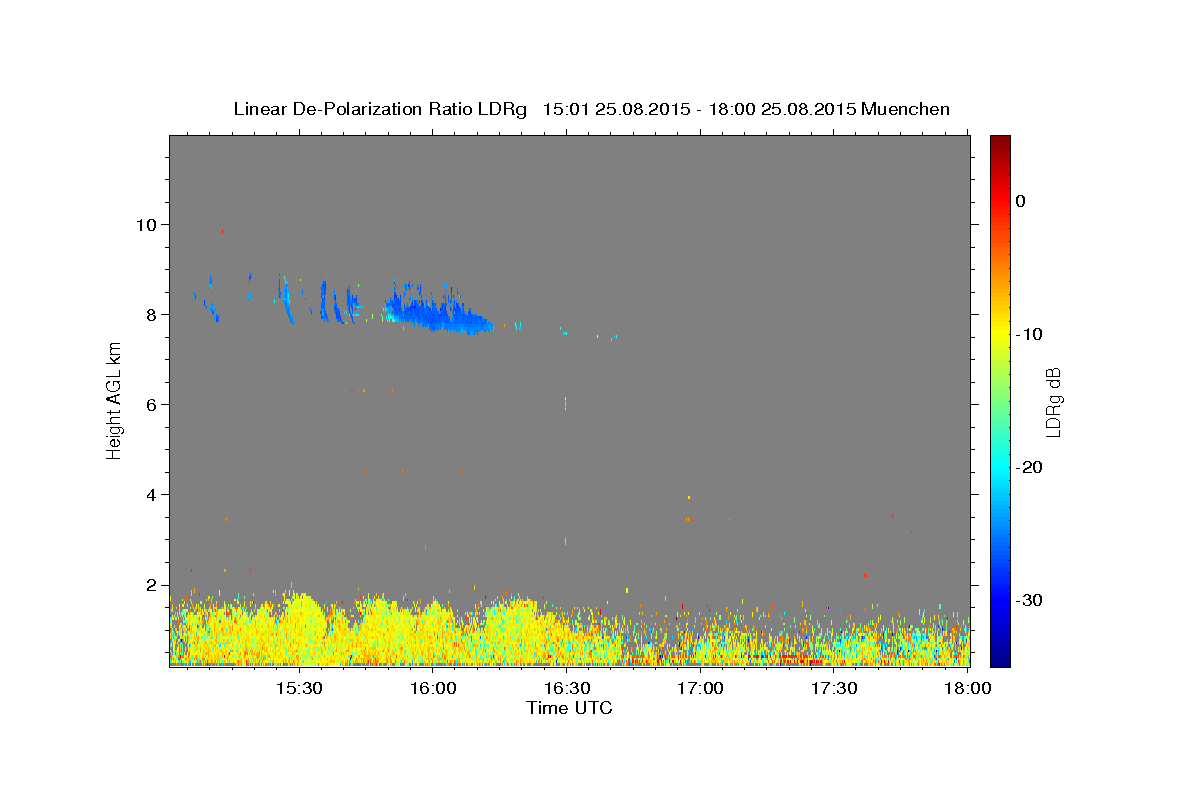1200x800 pixels.
Task: Click the yellow region of the colorbar
Action: click(1000, 330)
